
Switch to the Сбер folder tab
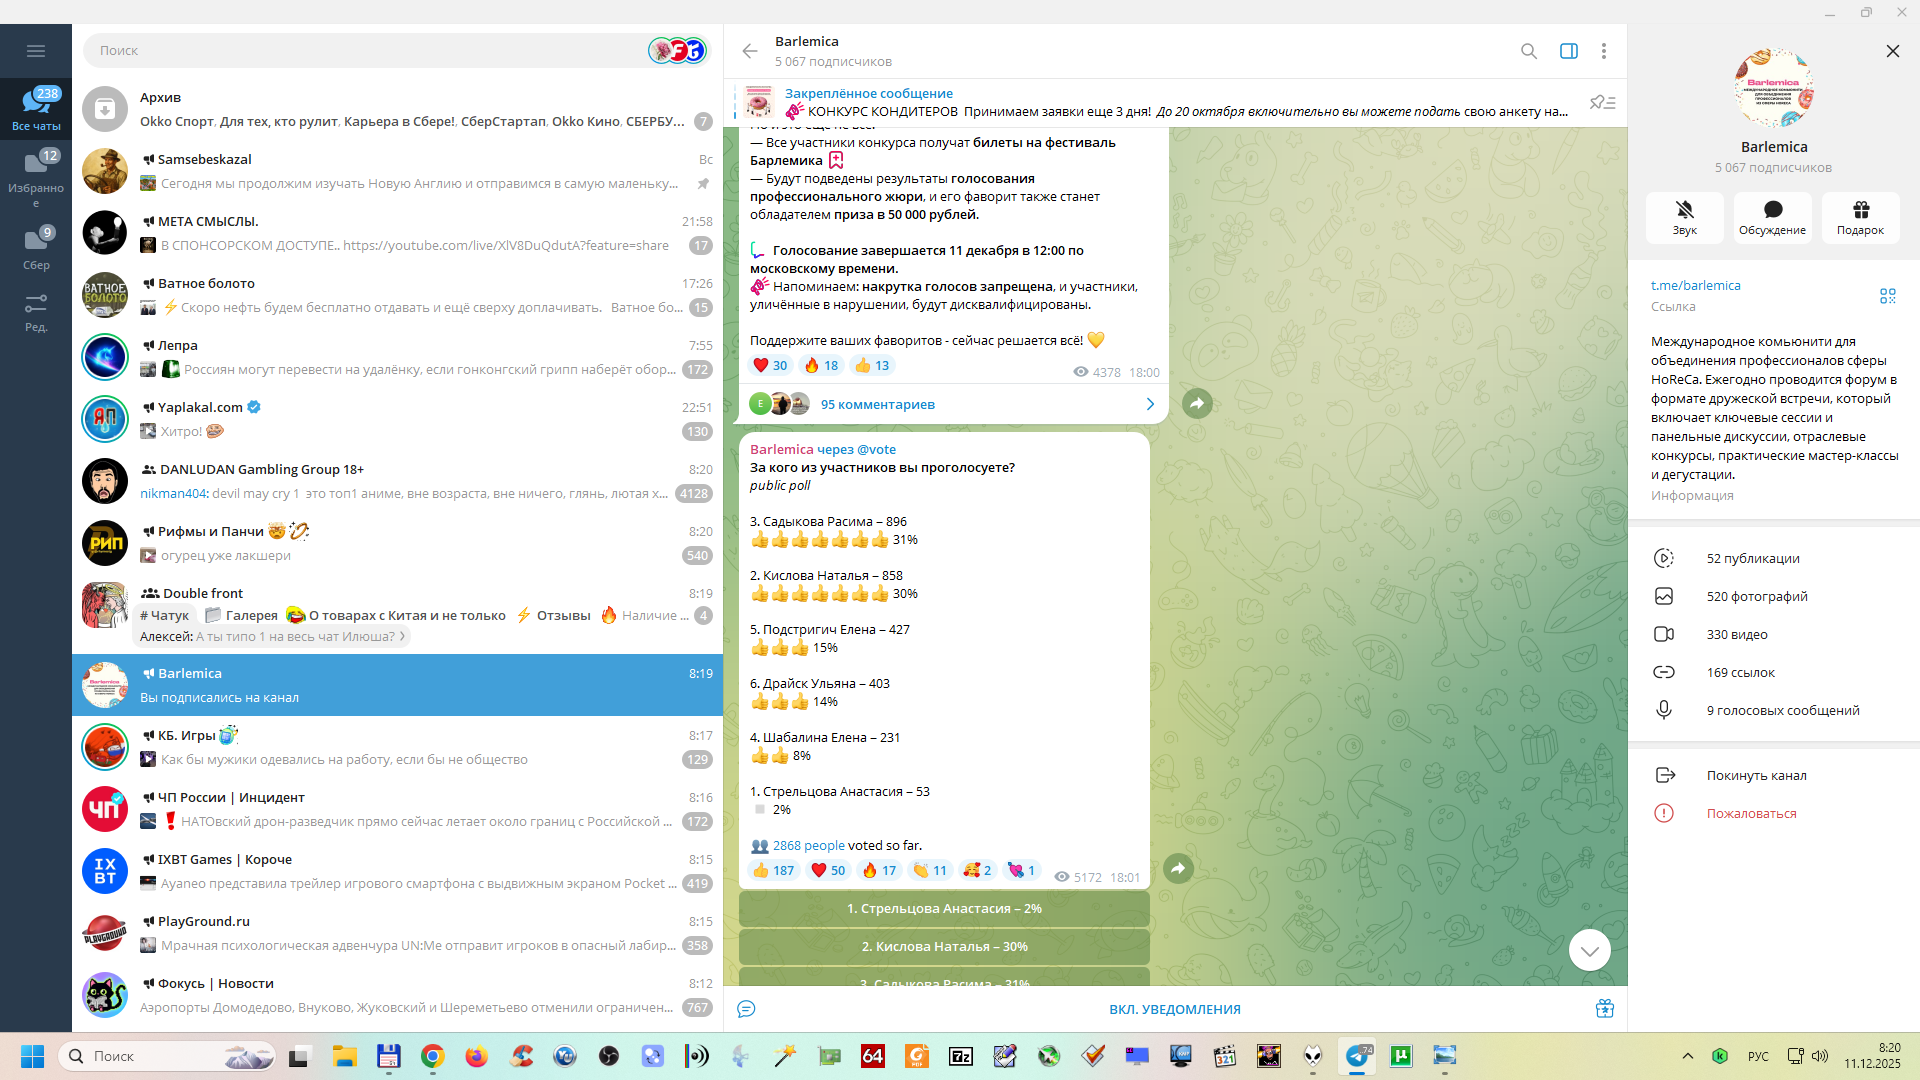[36, 248]
